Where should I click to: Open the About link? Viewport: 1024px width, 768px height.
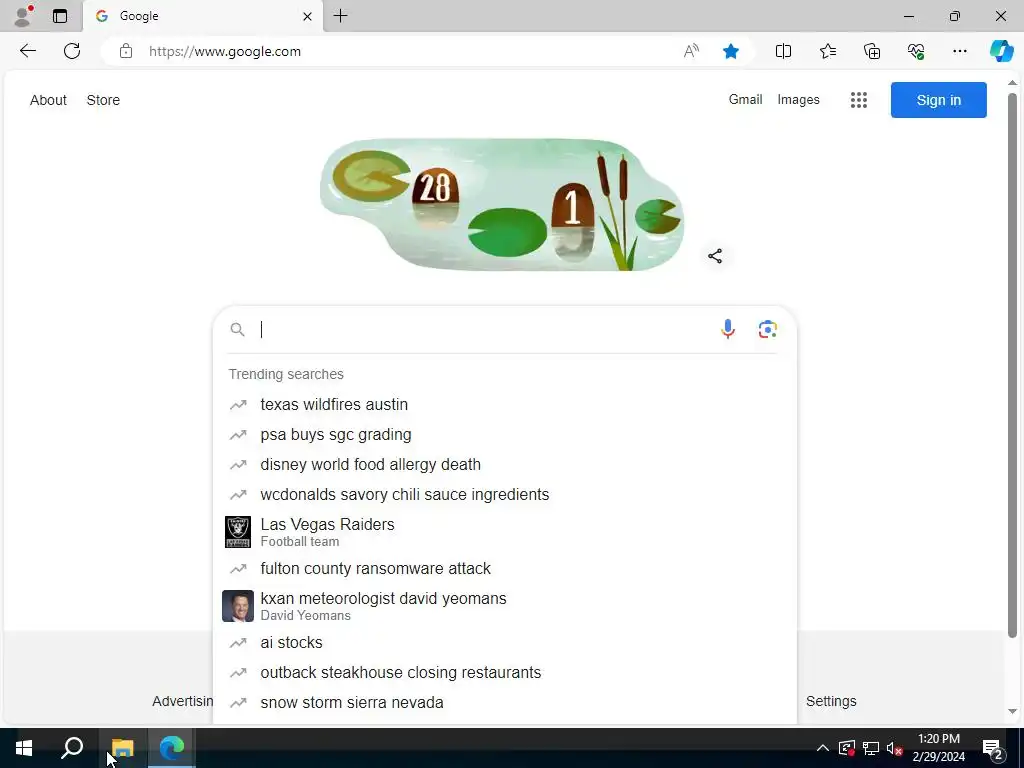pyautogui.click(x=48, y=100)
